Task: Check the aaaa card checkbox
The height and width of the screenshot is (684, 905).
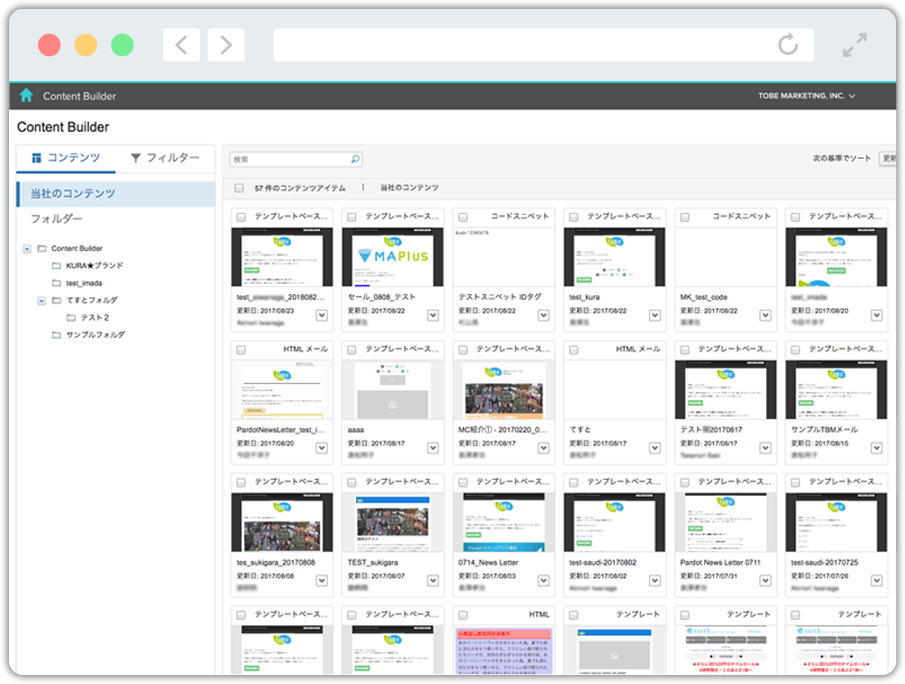Action: [x=351, y=350]
